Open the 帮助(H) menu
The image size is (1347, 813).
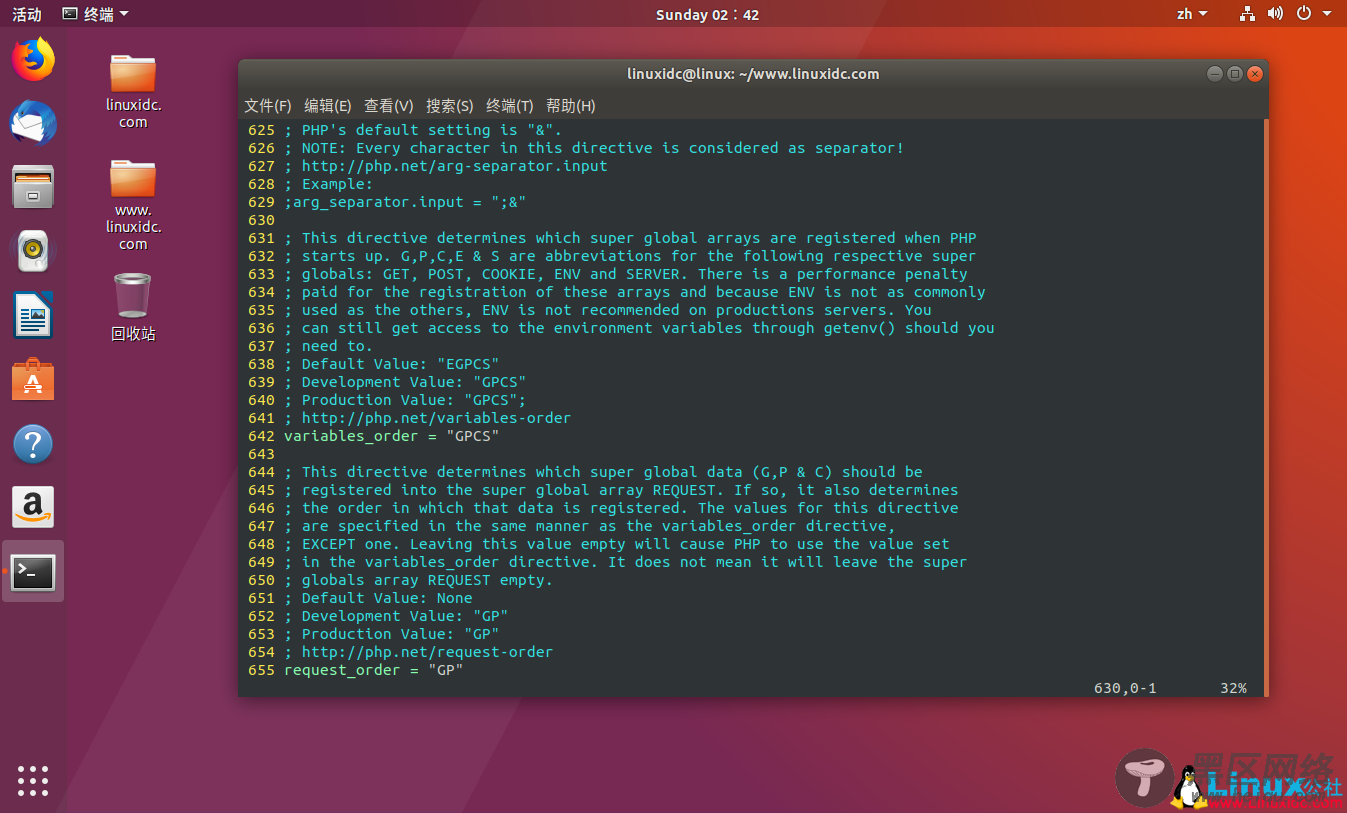point(571,106)
